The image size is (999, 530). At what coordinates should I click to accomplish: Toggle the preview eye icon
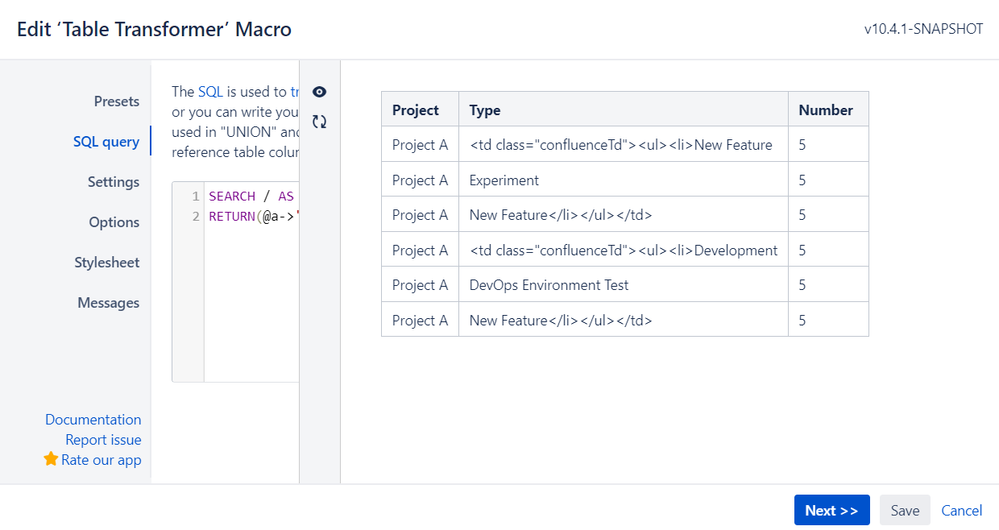pos(319,92)
